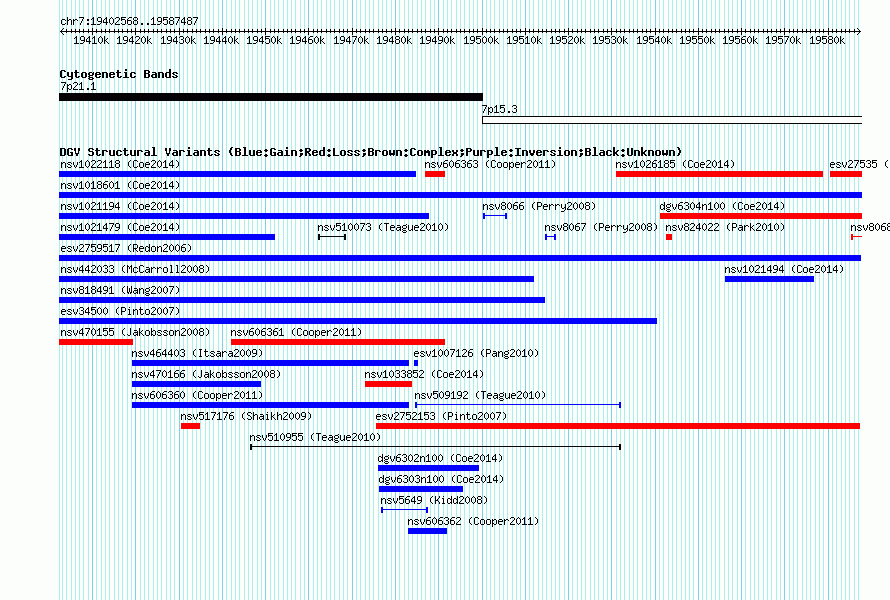Select the nsv517176 (Shaikh2009) red bar
This screenshot has width=890, height=600.
tap(190, 426)
